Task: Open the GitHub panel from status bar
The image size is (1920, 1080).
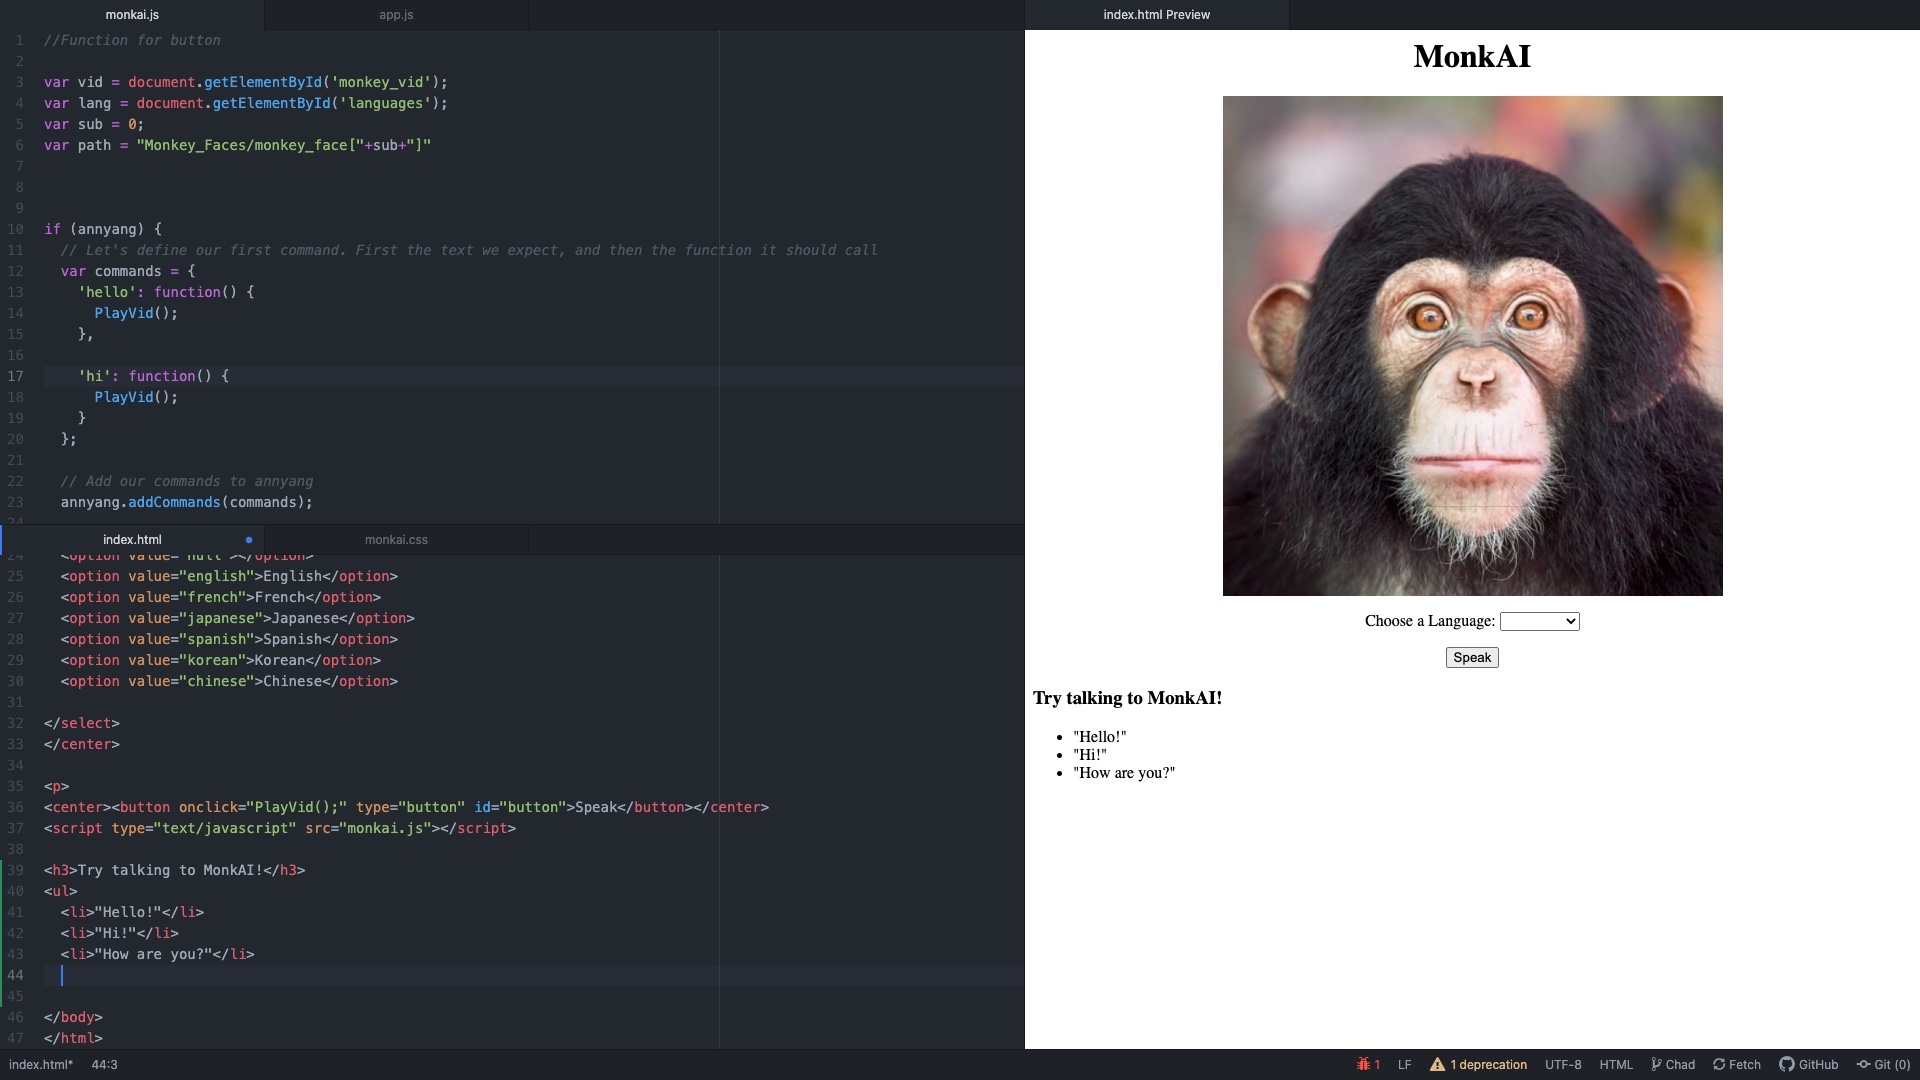Action: point(1808,1064)
